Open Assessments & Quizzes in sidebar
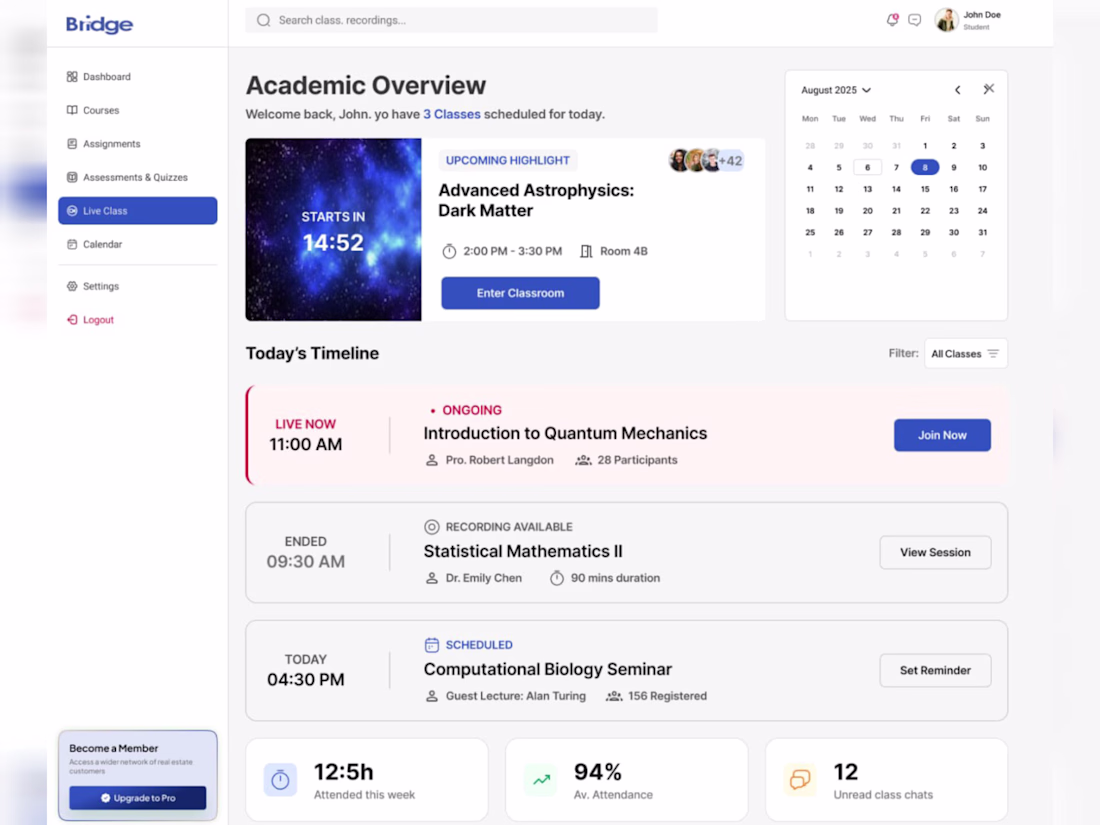Image resolution: width=1100 pixels, height=825 pixels. pos(138,177)
